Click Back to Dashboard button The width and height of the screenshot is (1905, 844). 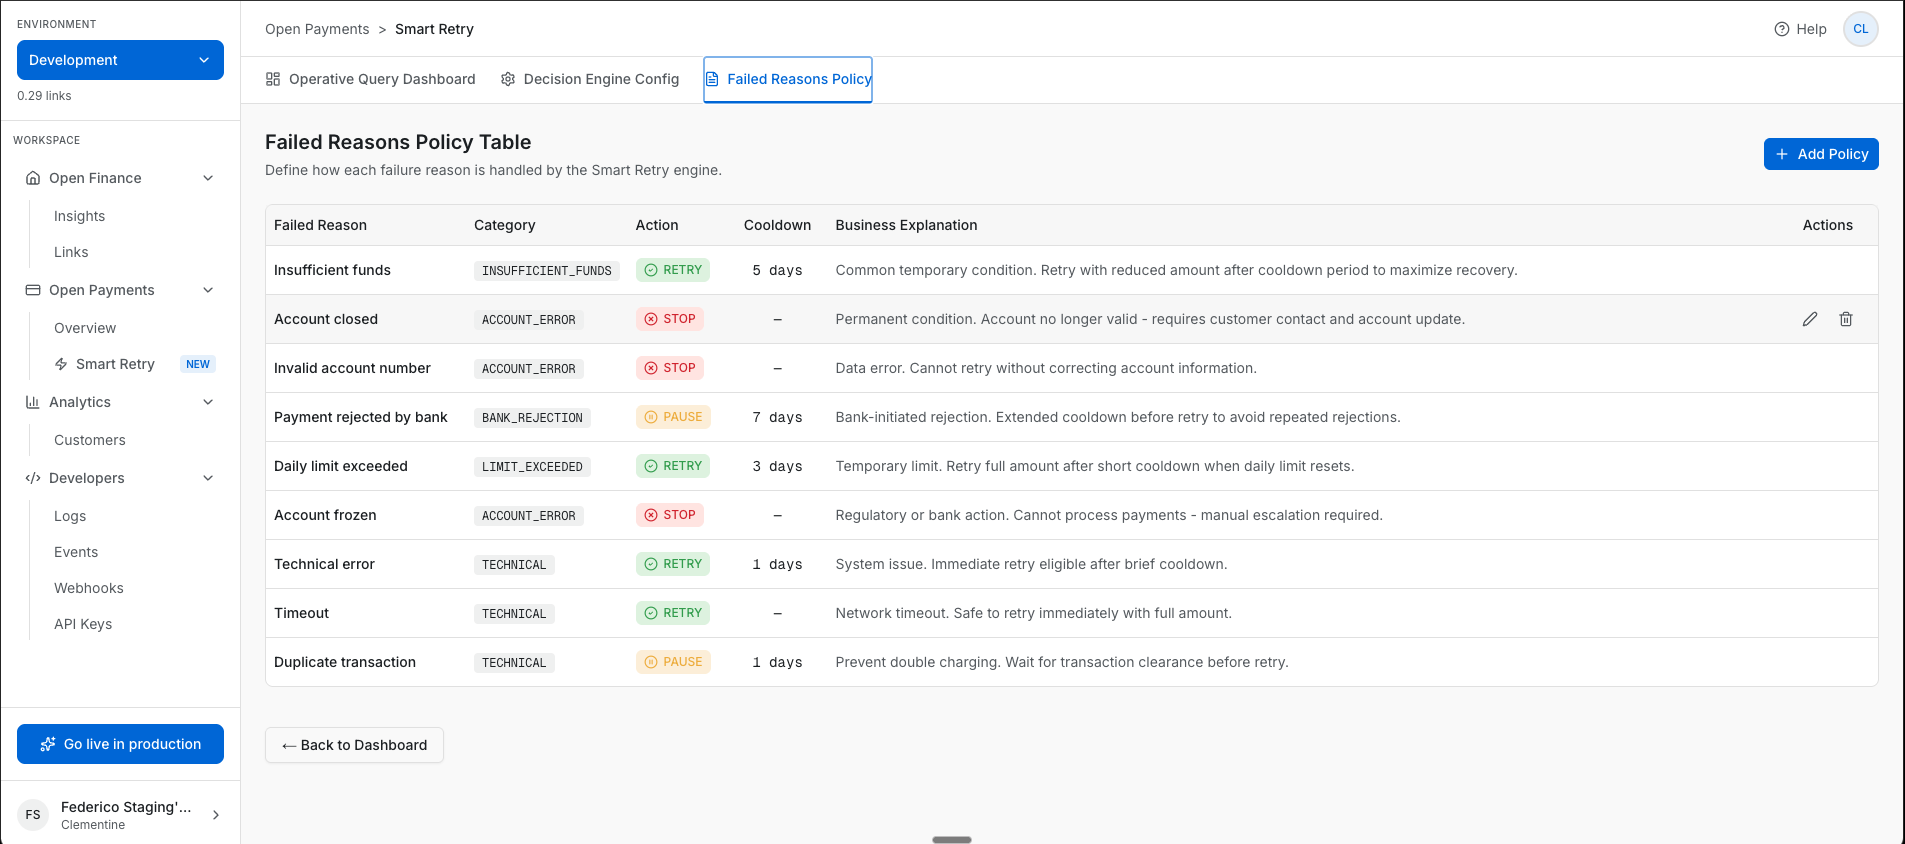pos(354,745)
